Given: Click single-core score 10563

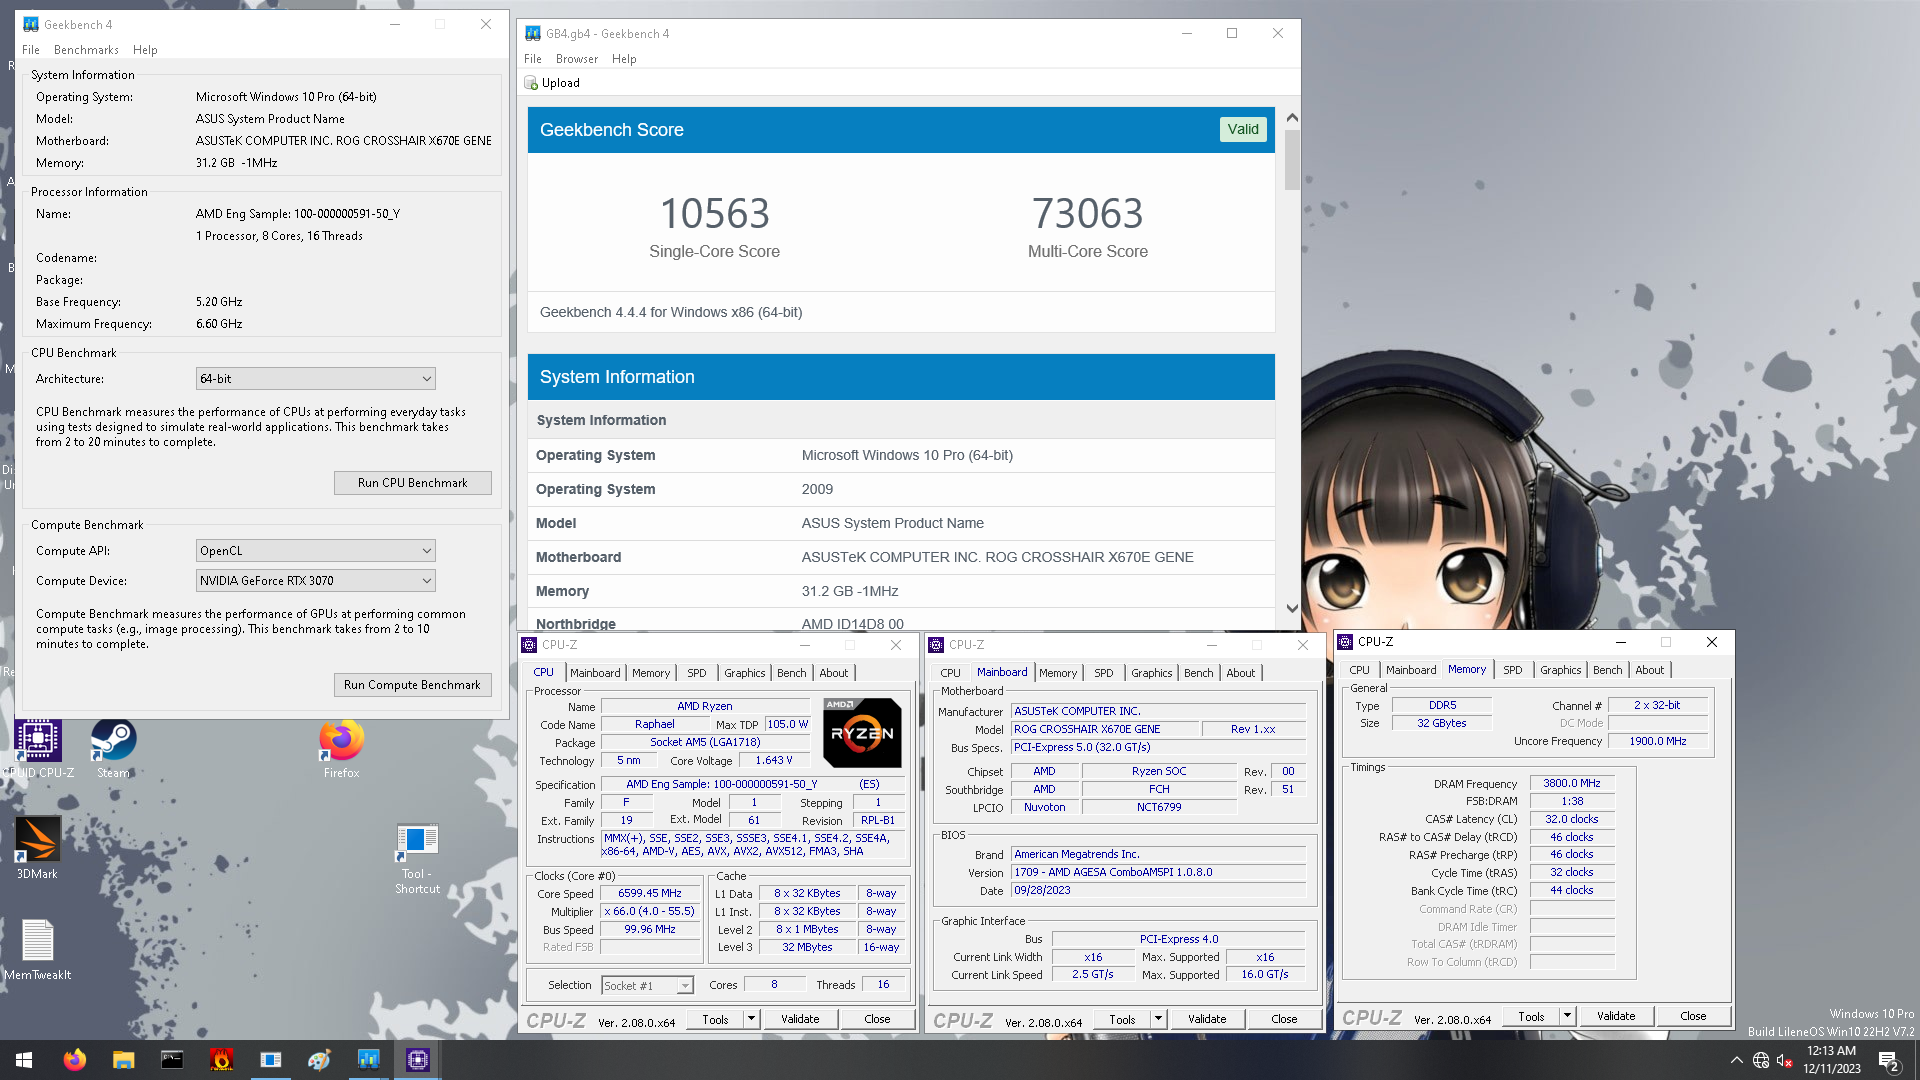Looking at the screenshot, I should (x=715, y=213).
